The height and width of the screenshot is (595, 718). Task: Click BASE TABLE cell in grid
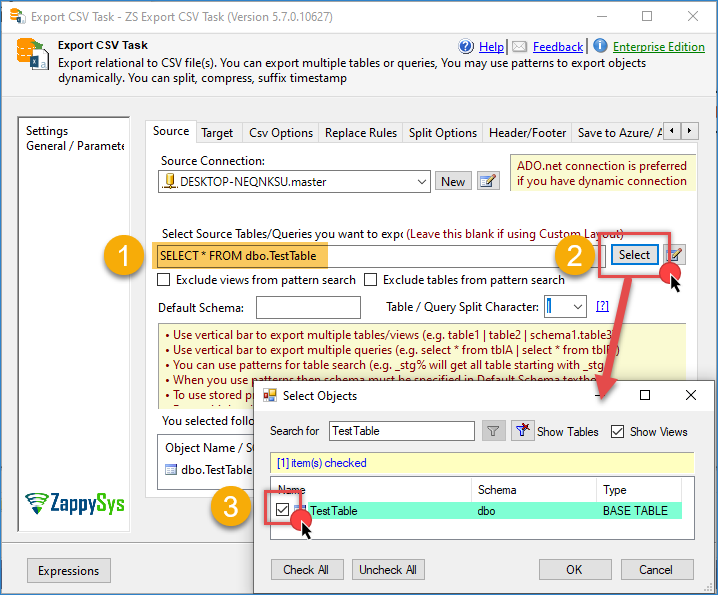[x=635, y=510]
